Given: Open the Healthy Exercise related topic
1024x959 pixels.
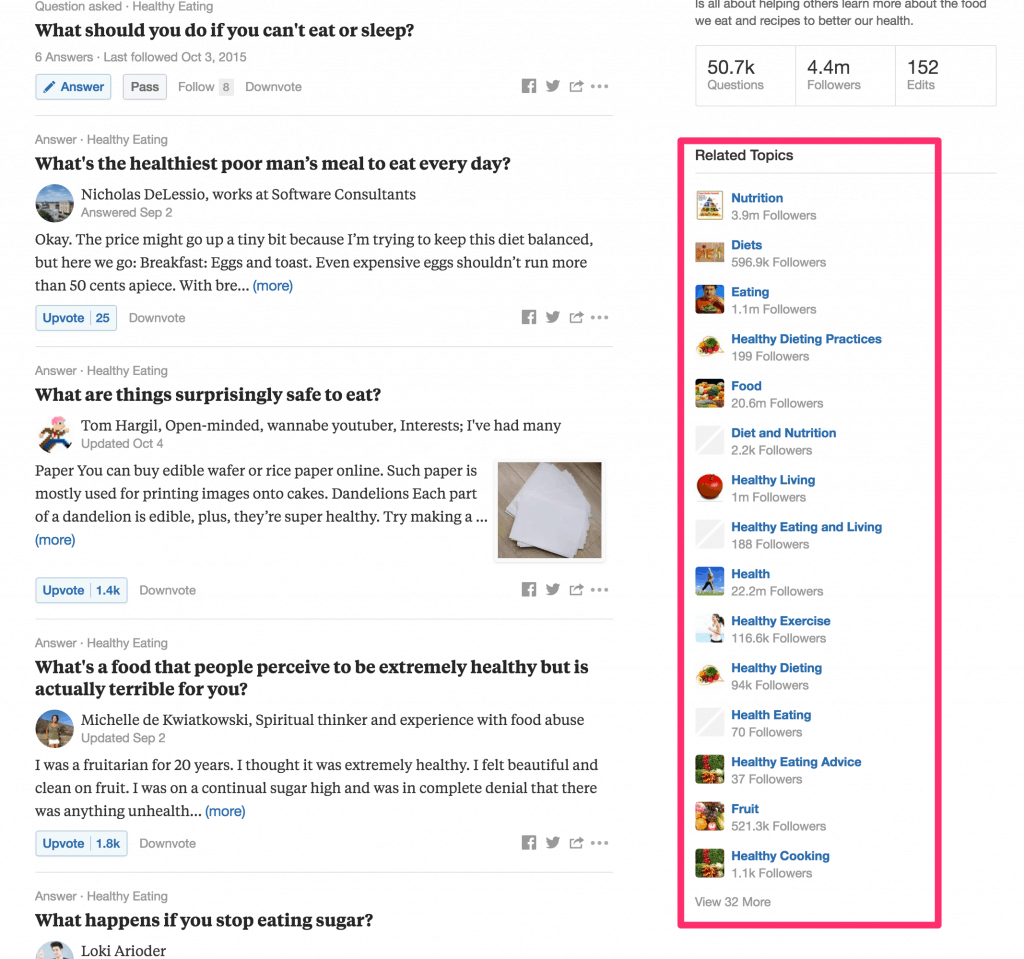Looking at the screenshot, I should [780, 621].
